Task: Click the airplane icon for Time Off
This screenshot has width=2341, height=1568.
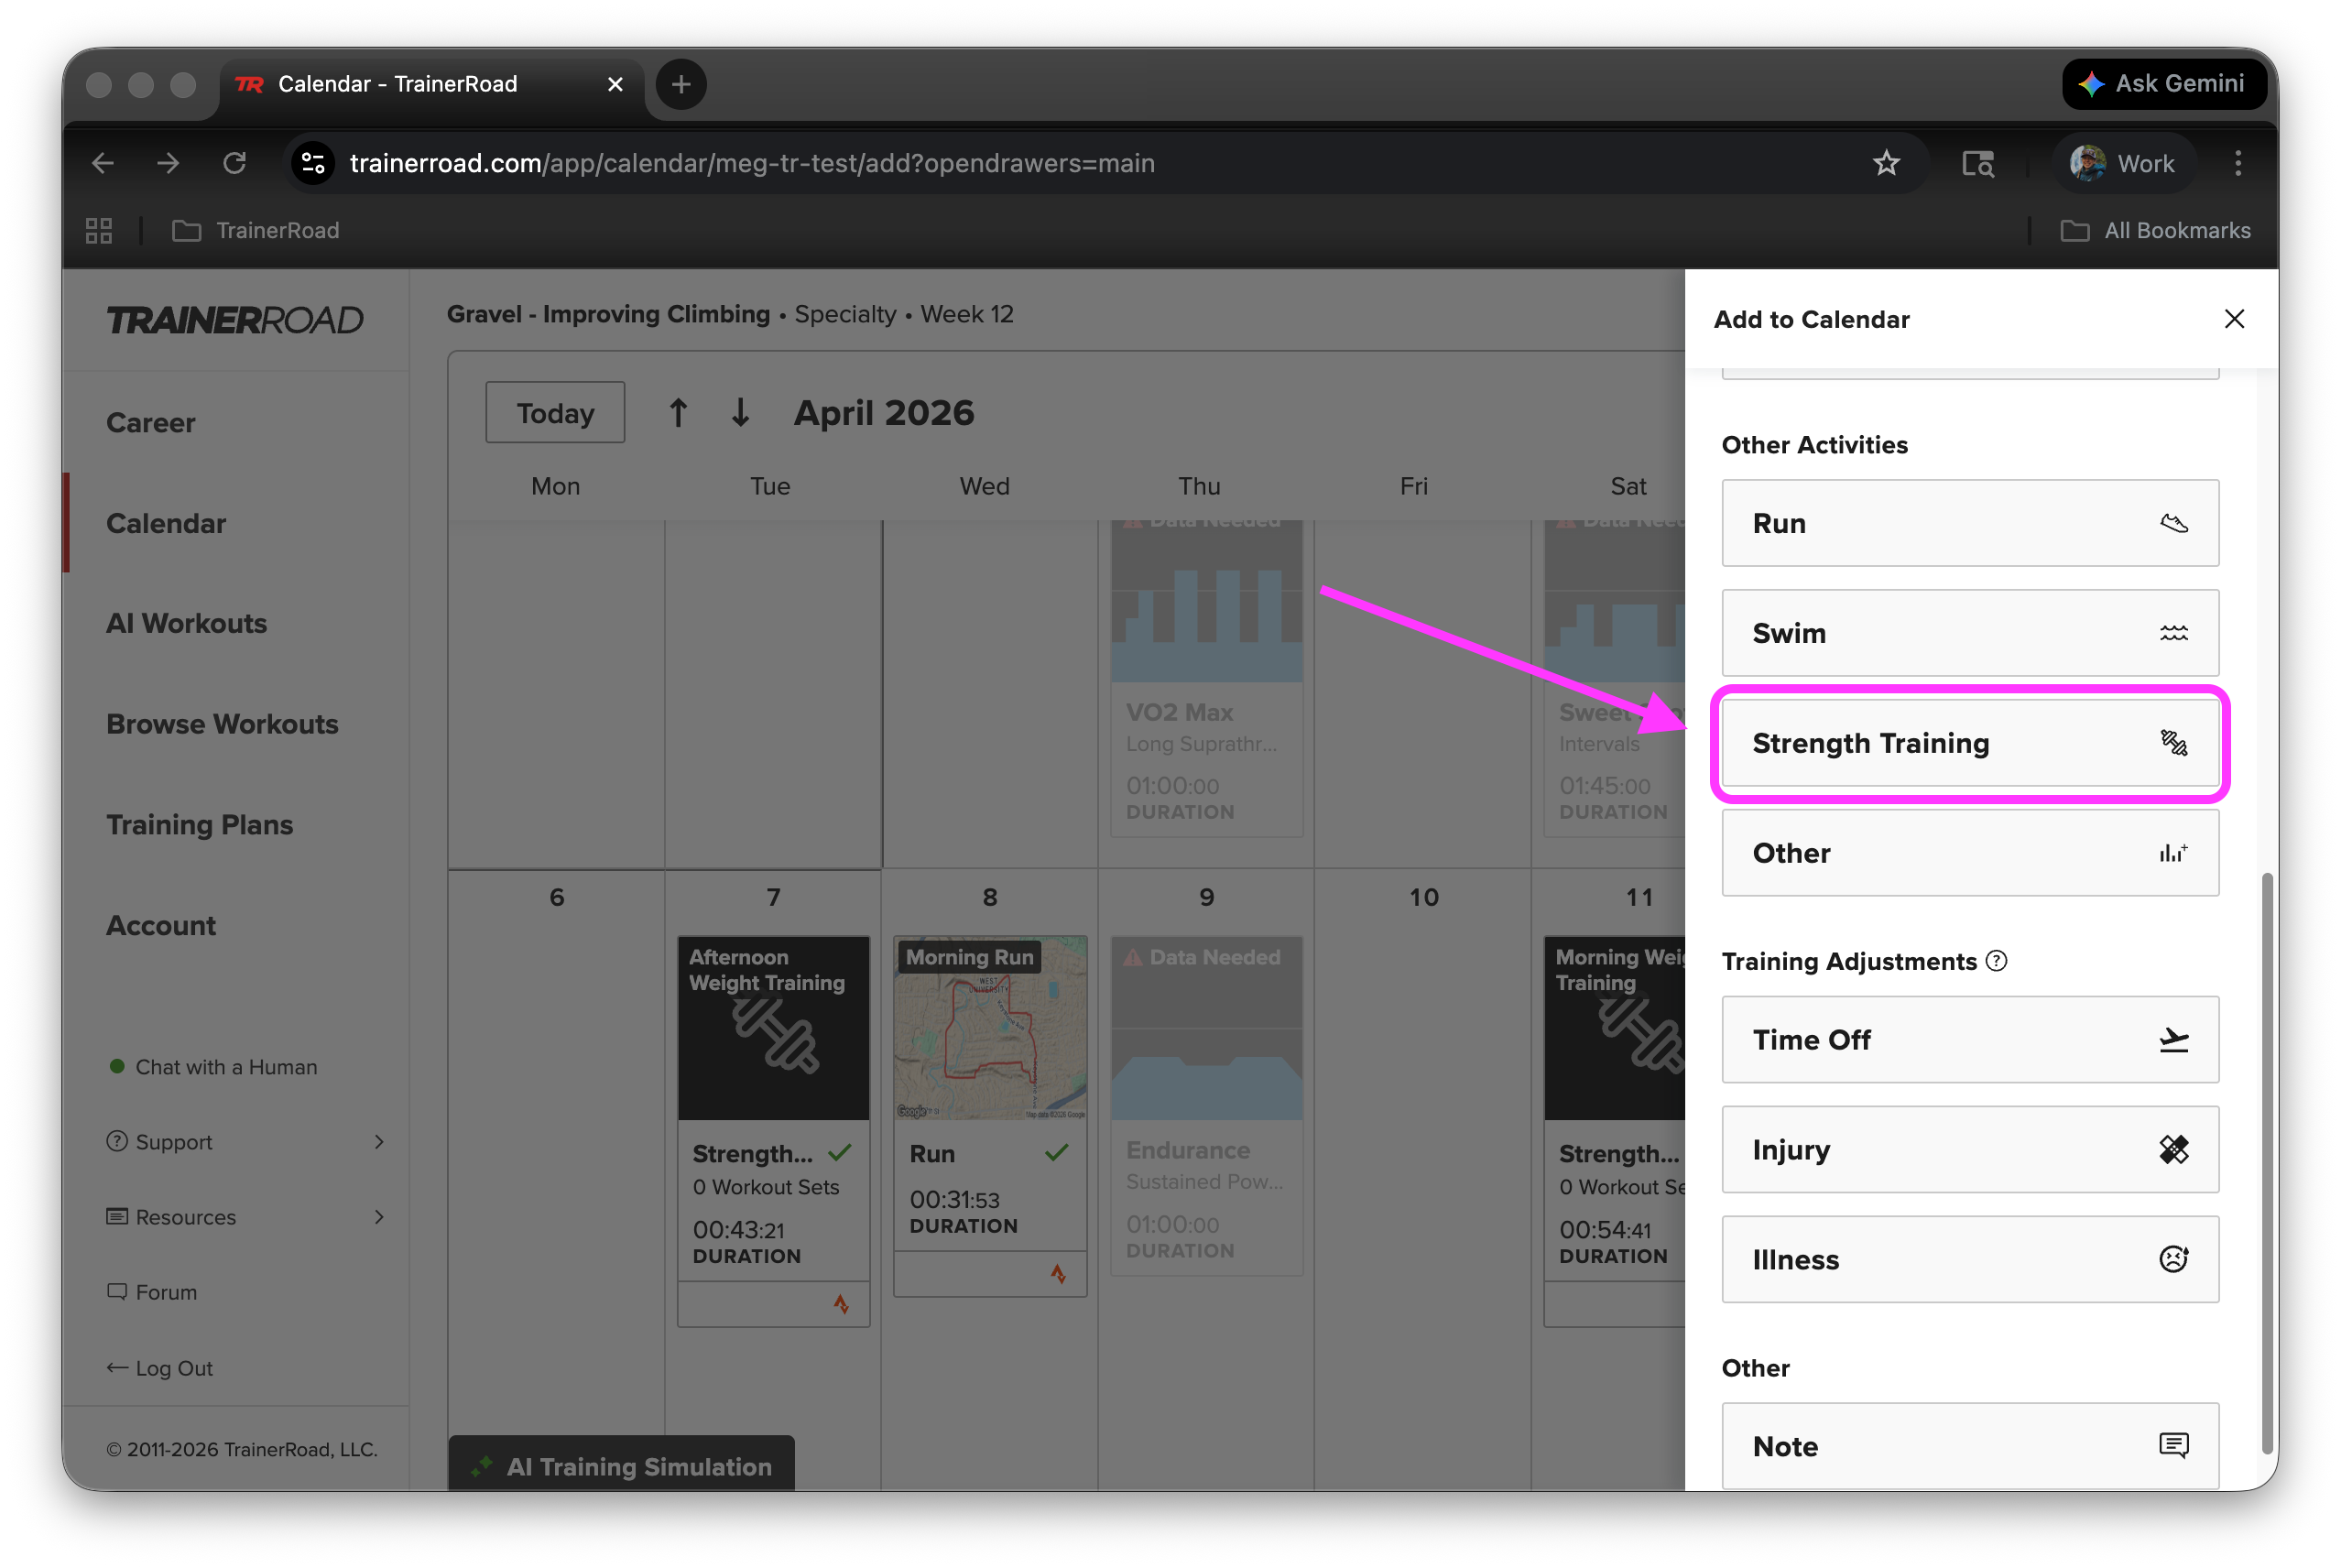Action: coord(2173,1040)
